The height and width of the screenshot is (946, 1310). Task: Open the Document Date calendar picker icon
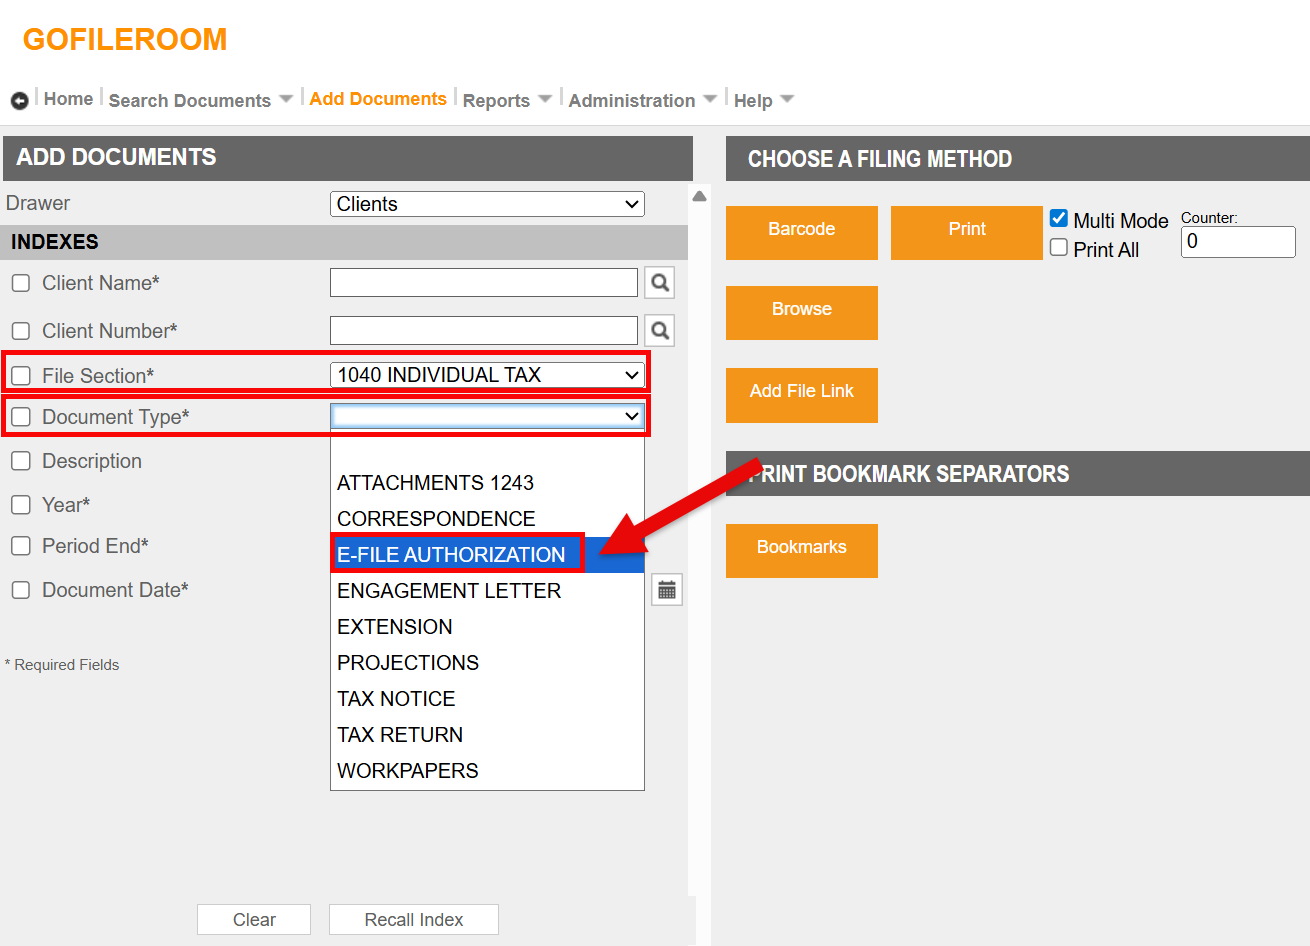point(667,590)
